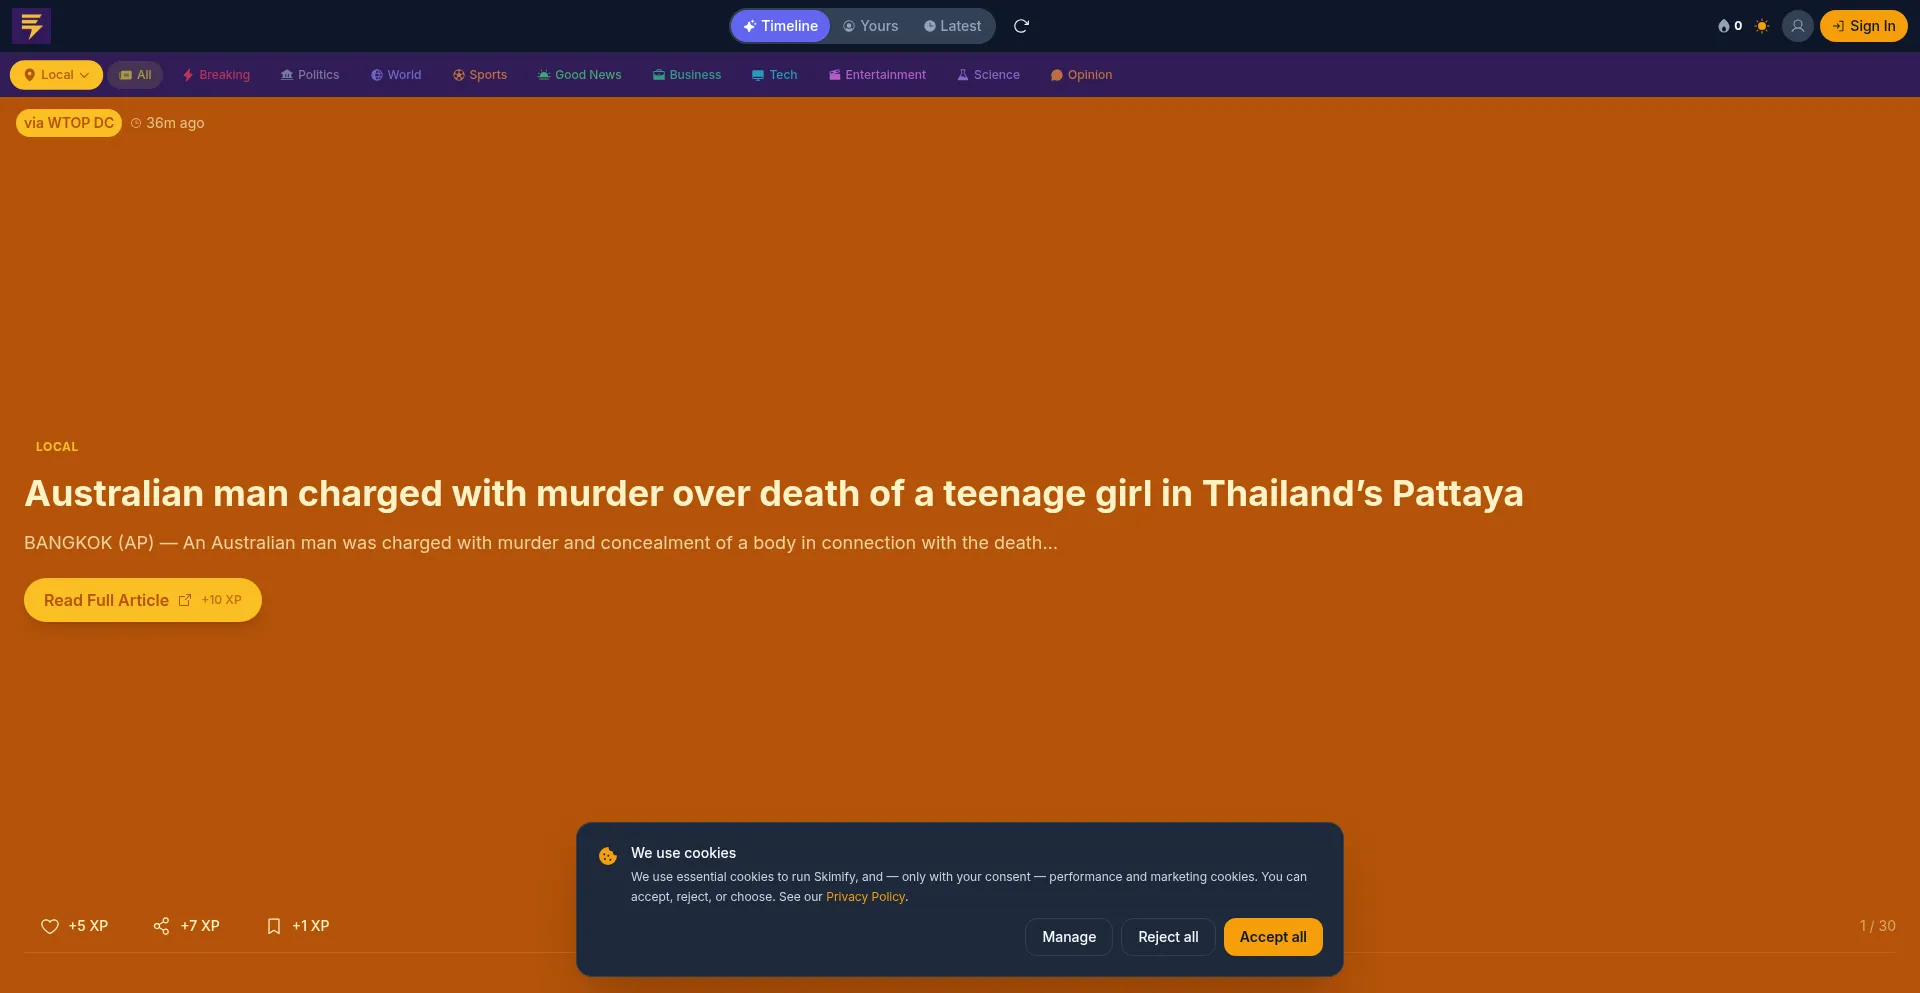The image size is (1920, 993).
Task: Bookmark the article for later
Action: (x=298, y=926)
